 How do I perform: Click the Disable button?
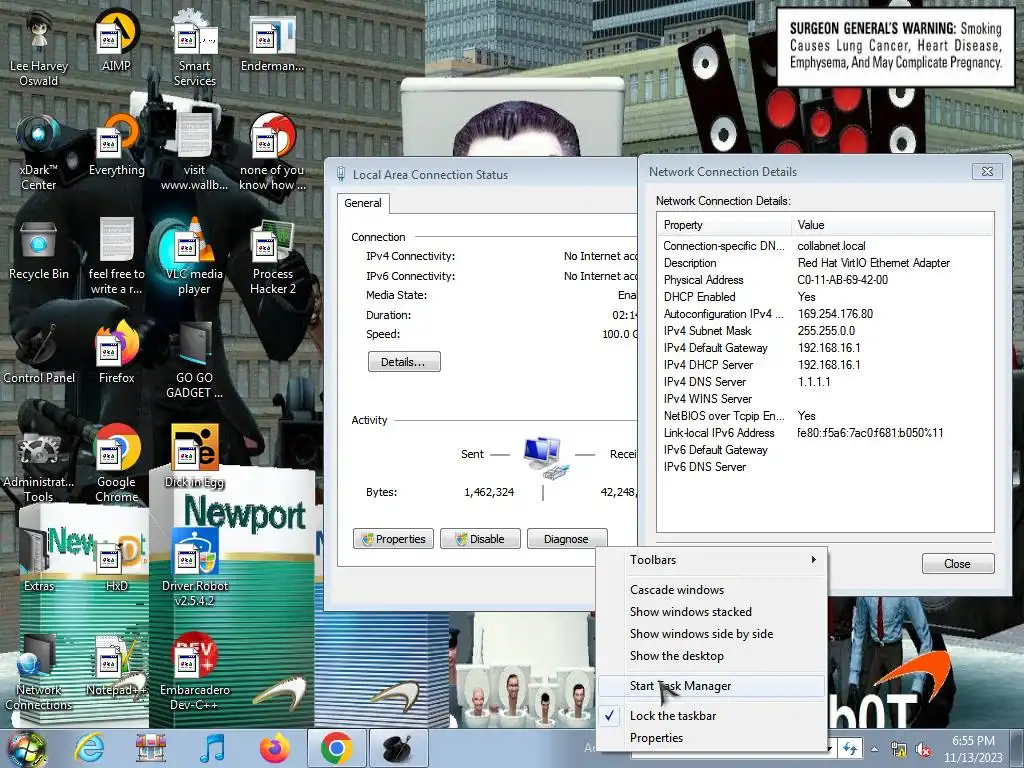point(480,539)
